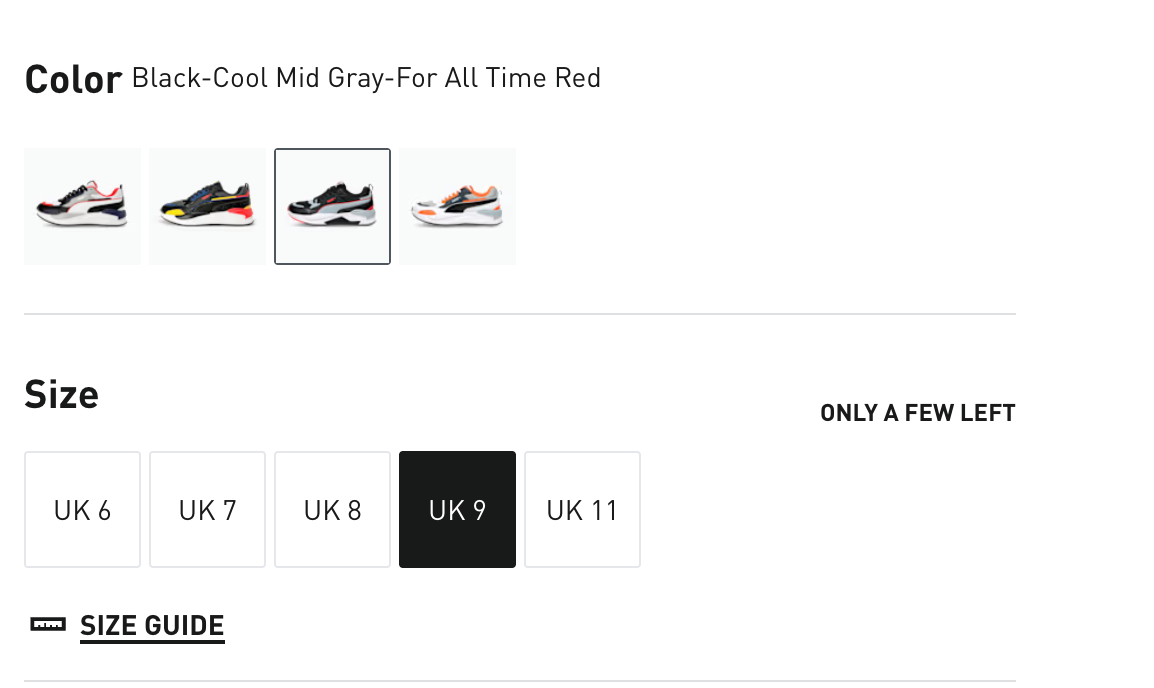
Task: Click the bold Size heading
Action: [x=61, y=395]
